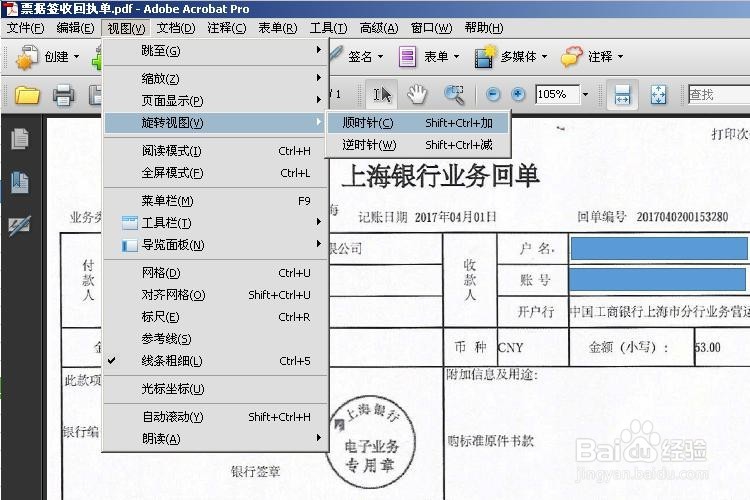Expand Navigation Panels (导览面板) submenu
The height and width of the screenshot is (500, 750).
[217, 245]
